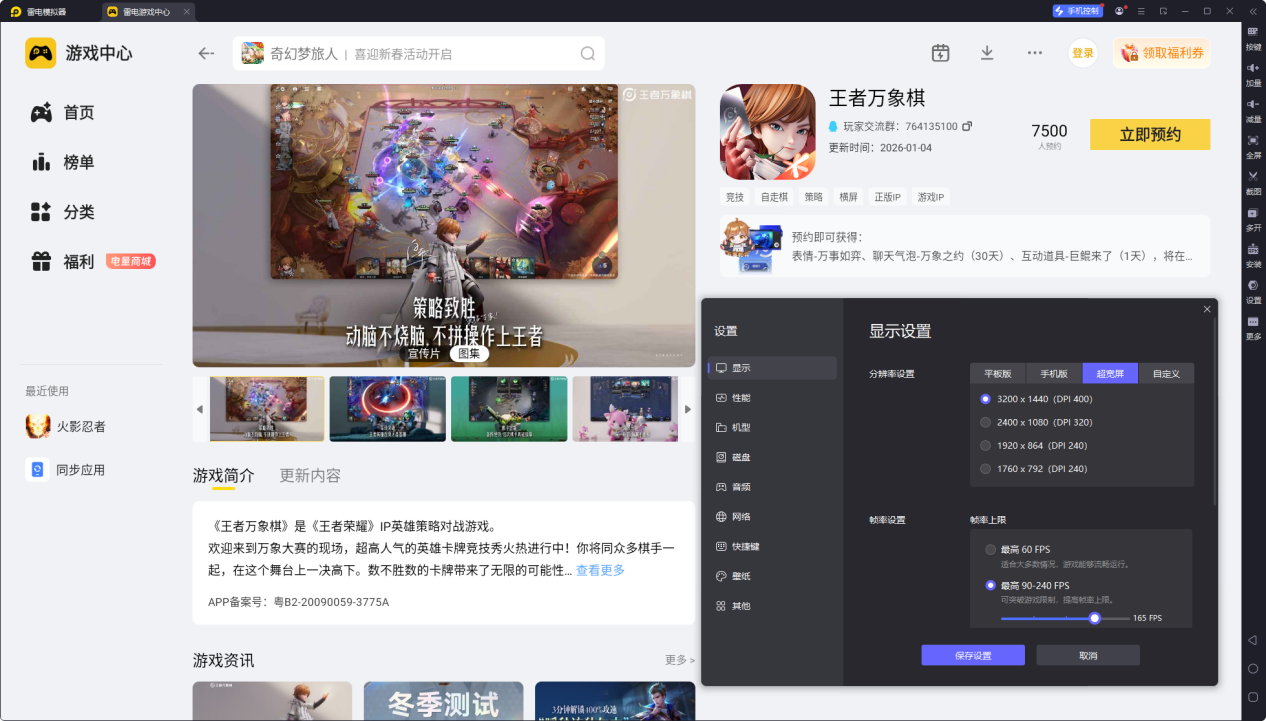Open the 按键 key-mapping tool in right sidebar
This screenshot has height=721, width=1266.
click(1253, 37)
